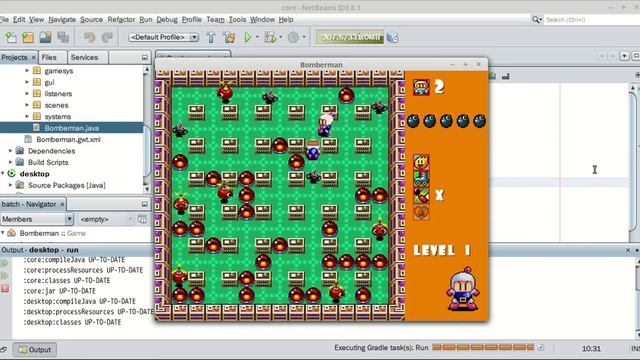Open the Debug Project dropdown arrow
The width and height of the screenshot is (640, 360).
pyautogui.click(x=280, y=37)
